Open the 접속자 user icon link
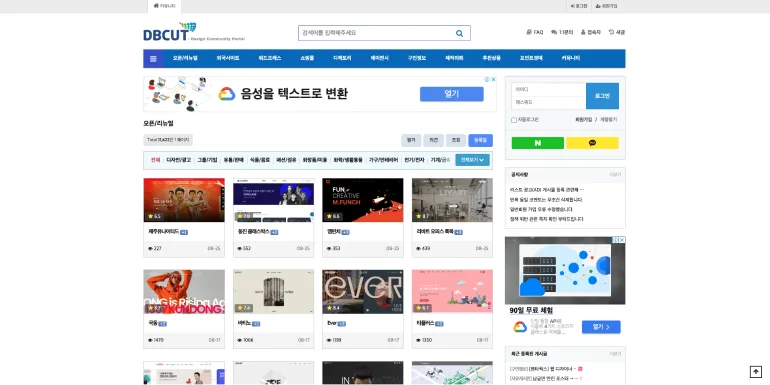The width and height of the screenshot is (770, 385). click(590, 32)
